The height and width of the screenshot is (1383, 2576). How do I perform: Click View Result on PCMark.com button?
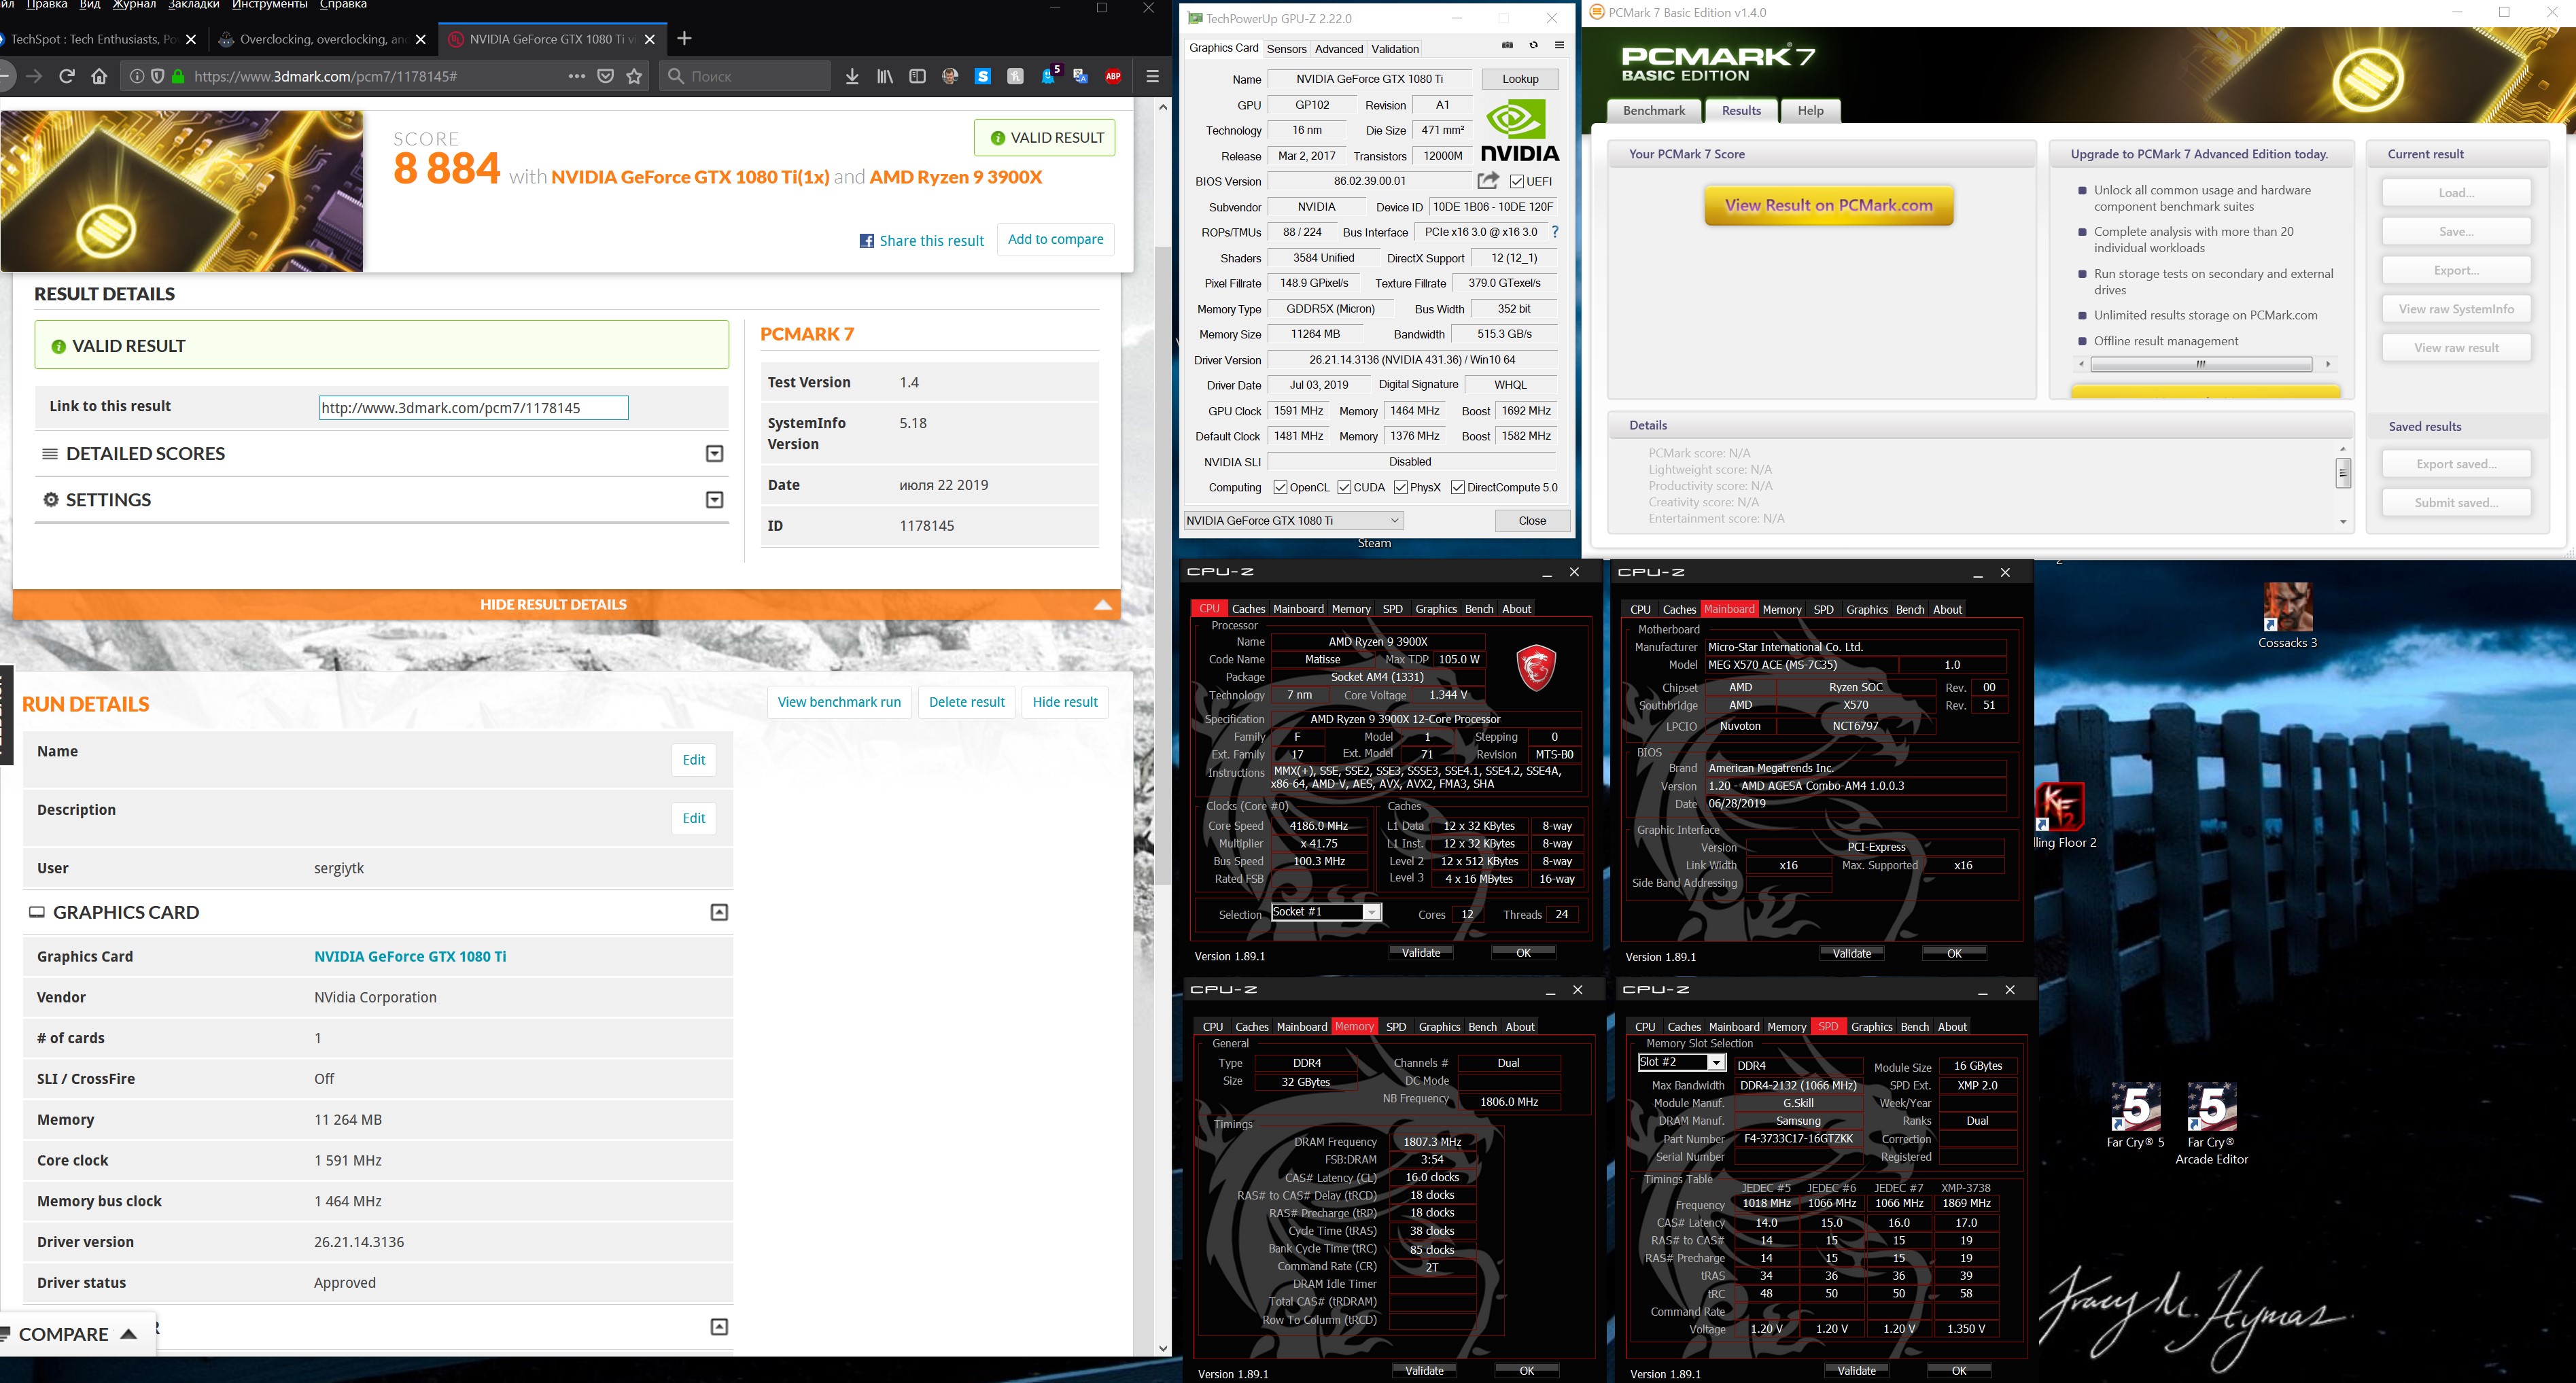tap(1829, 205)
